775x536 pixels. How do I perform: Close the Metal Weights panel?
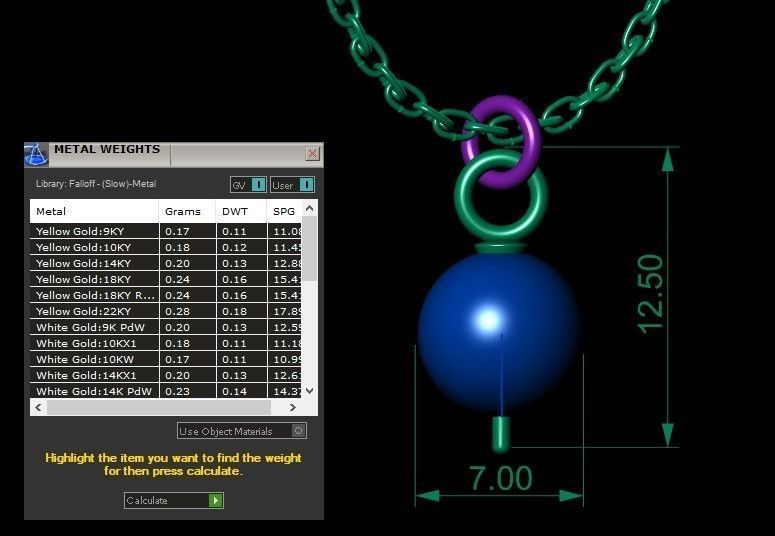click(x=312, y=154)
